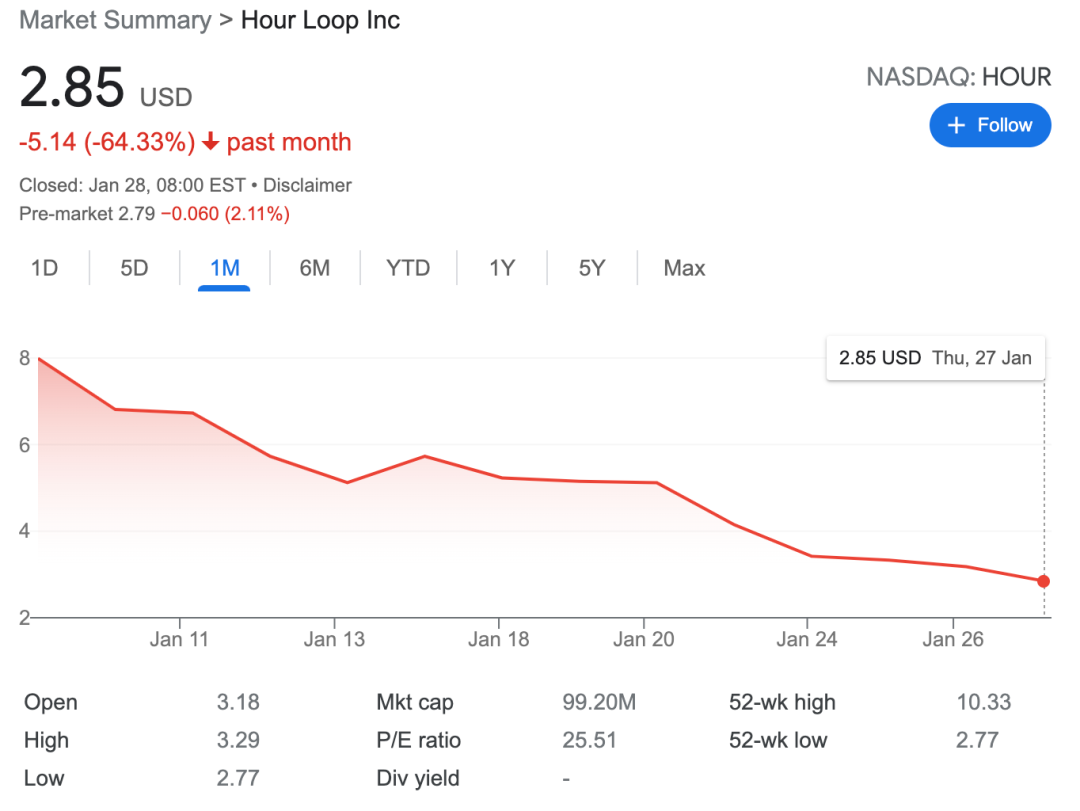The width and height of the screenshot is (1080, 811).
Task: Click the -5.14 (-64.33%) change text
Action: (x=107, y=142)
